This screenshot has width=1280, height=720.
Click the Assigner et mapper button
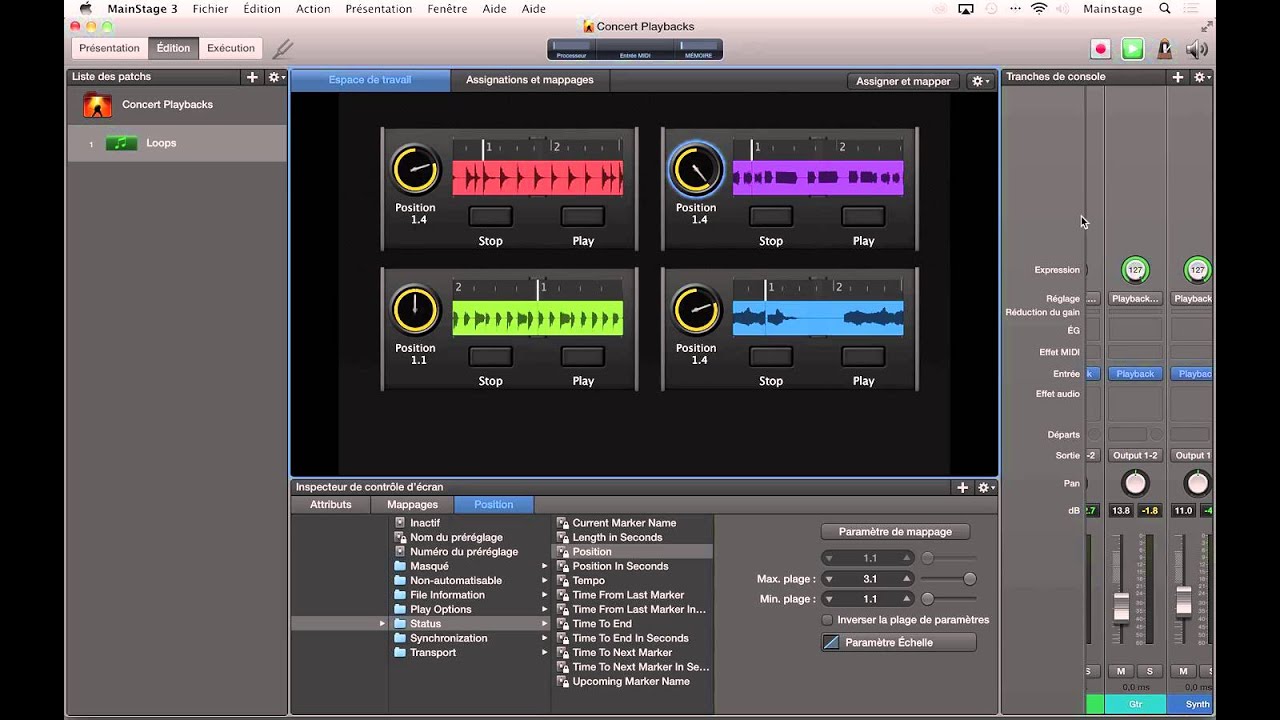903,81
